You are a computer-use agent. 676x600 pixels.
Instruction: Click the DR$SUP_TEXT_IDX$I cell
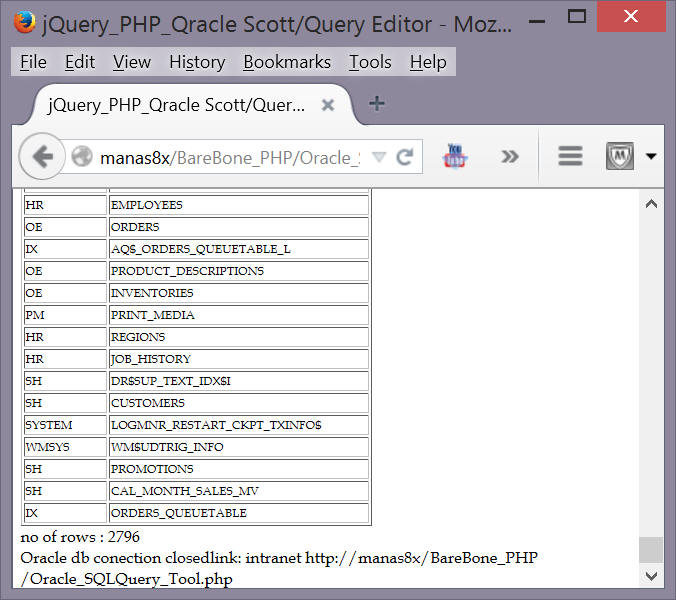239,381
